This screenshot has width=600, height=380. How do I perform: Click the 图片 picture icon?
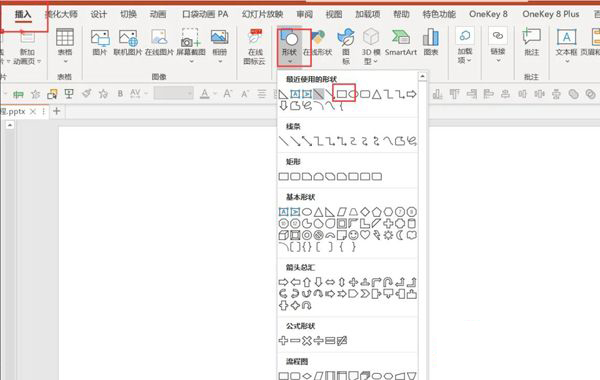coord(100,39)
